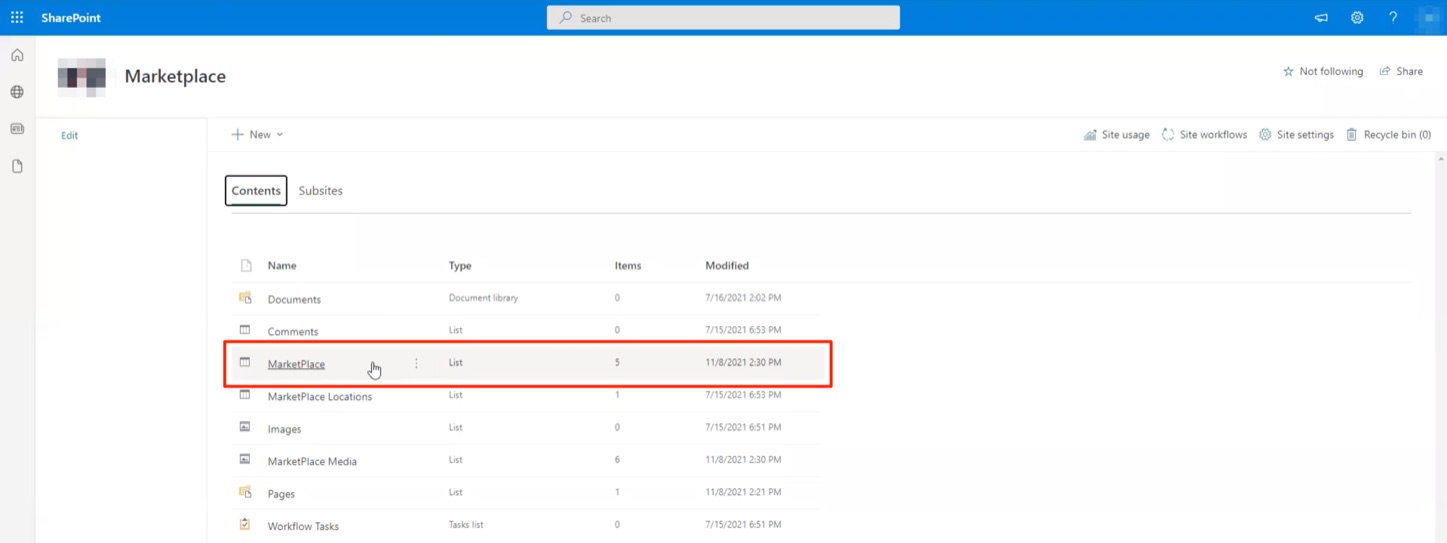Open the MarketPlace Locations list
The image size is (1447, 543).
320,396
